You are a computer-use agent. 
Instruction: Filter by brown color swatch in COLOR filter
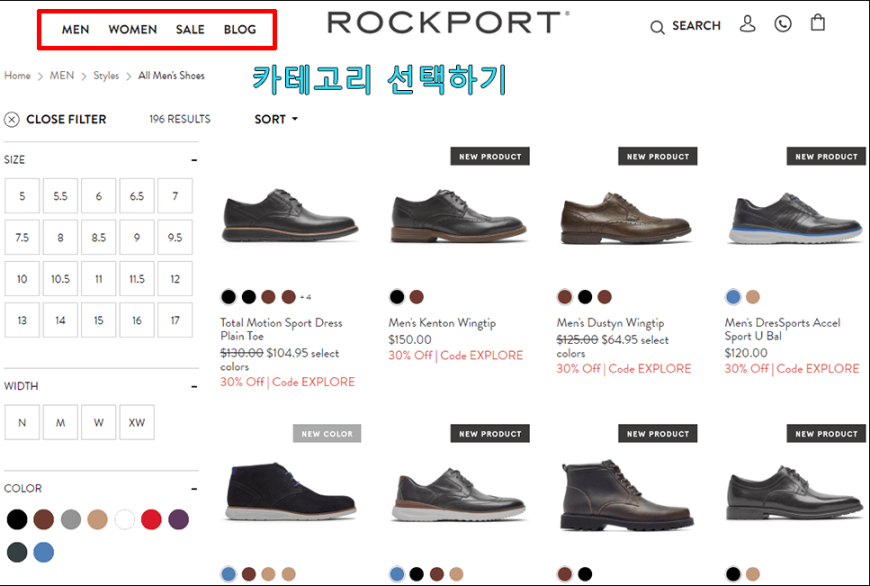coord(43,519)
